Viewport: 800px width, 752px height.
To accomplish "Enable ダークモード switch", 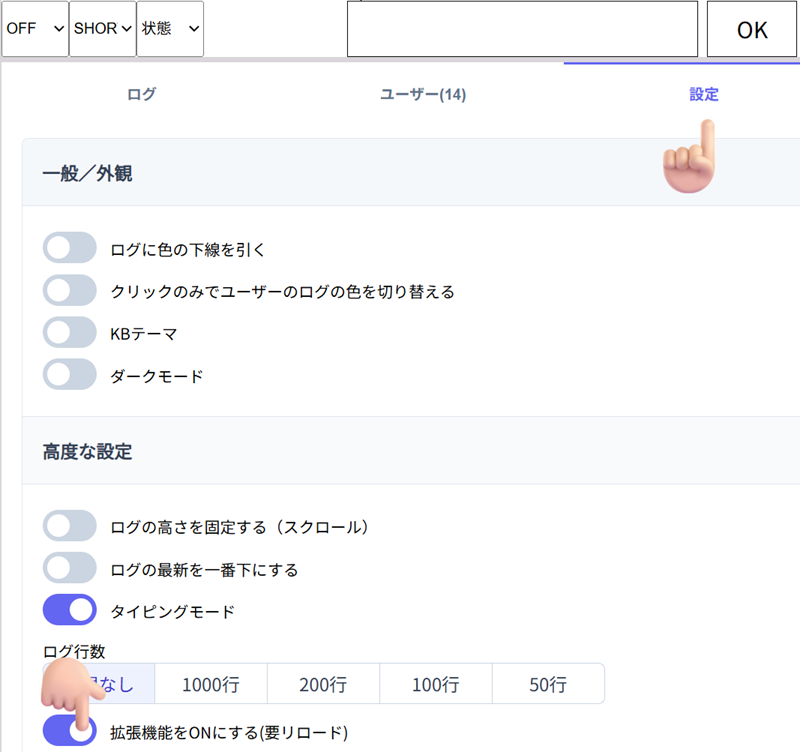I will 70,376.
